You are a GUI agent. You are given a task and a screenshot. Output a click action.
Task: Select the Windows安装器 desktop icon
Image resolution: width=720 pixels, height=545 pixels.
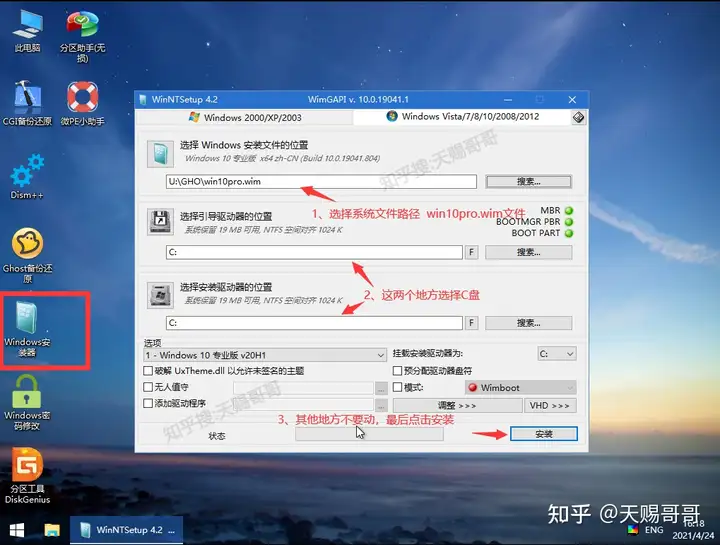pos(27,329)
